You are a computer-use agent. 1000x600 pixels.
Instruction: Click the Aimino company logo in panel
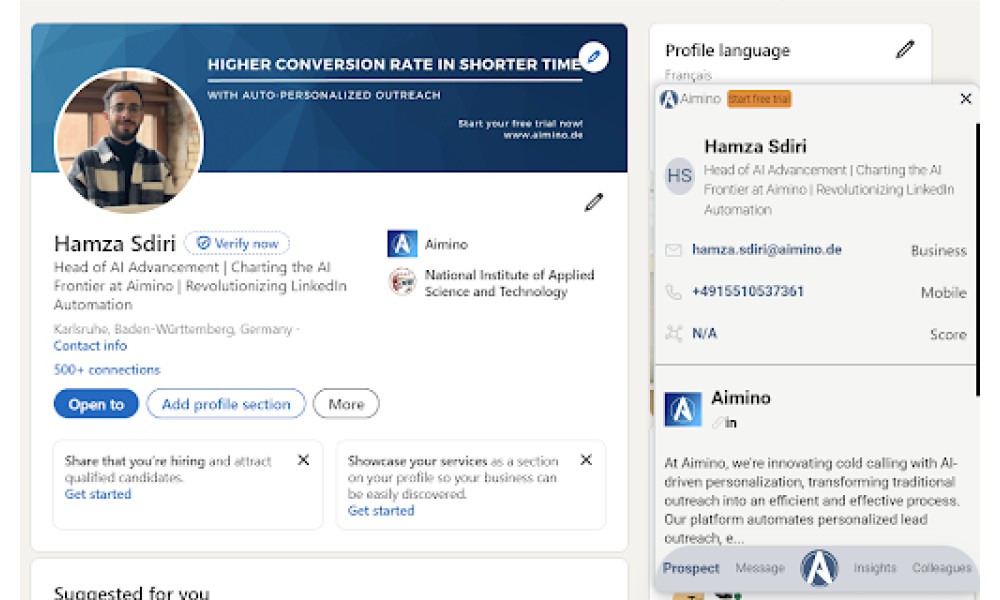[x=682, y=409]
